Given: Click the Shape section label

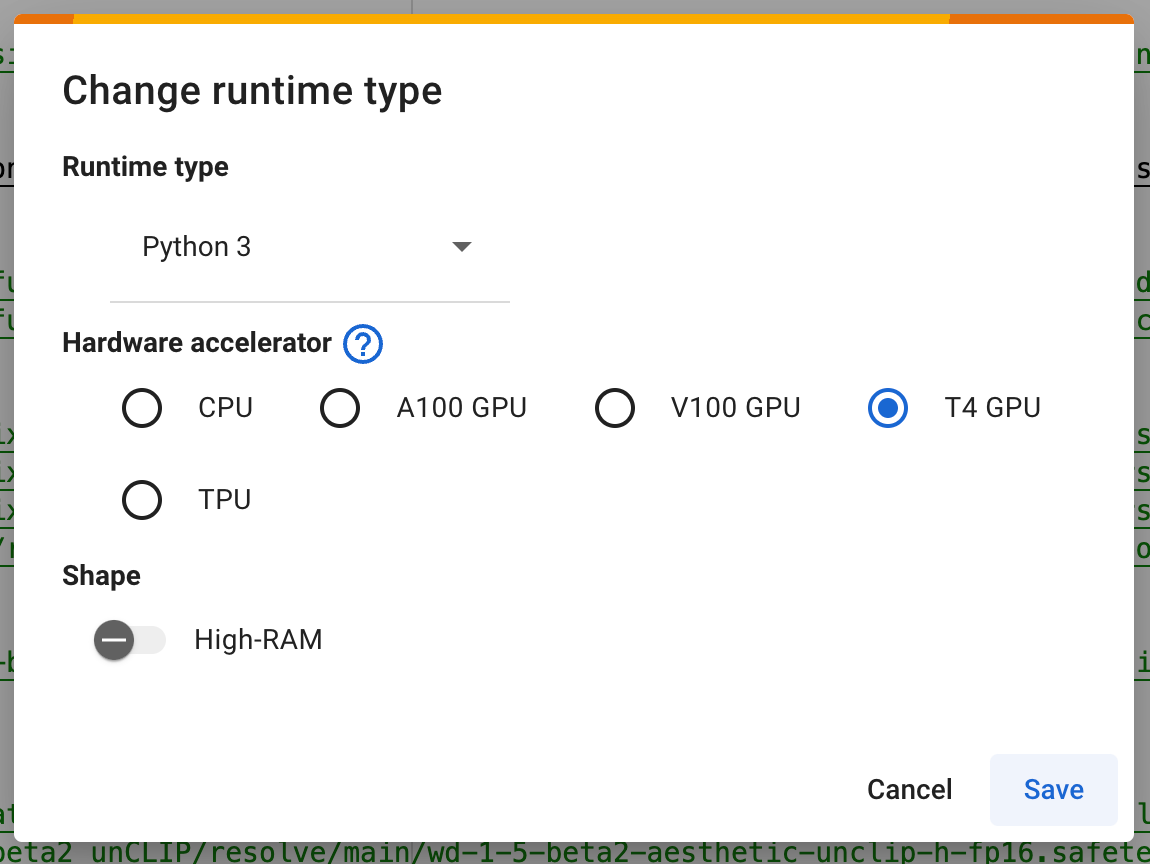Looking at the screenshot, I should tap(102, 576).
